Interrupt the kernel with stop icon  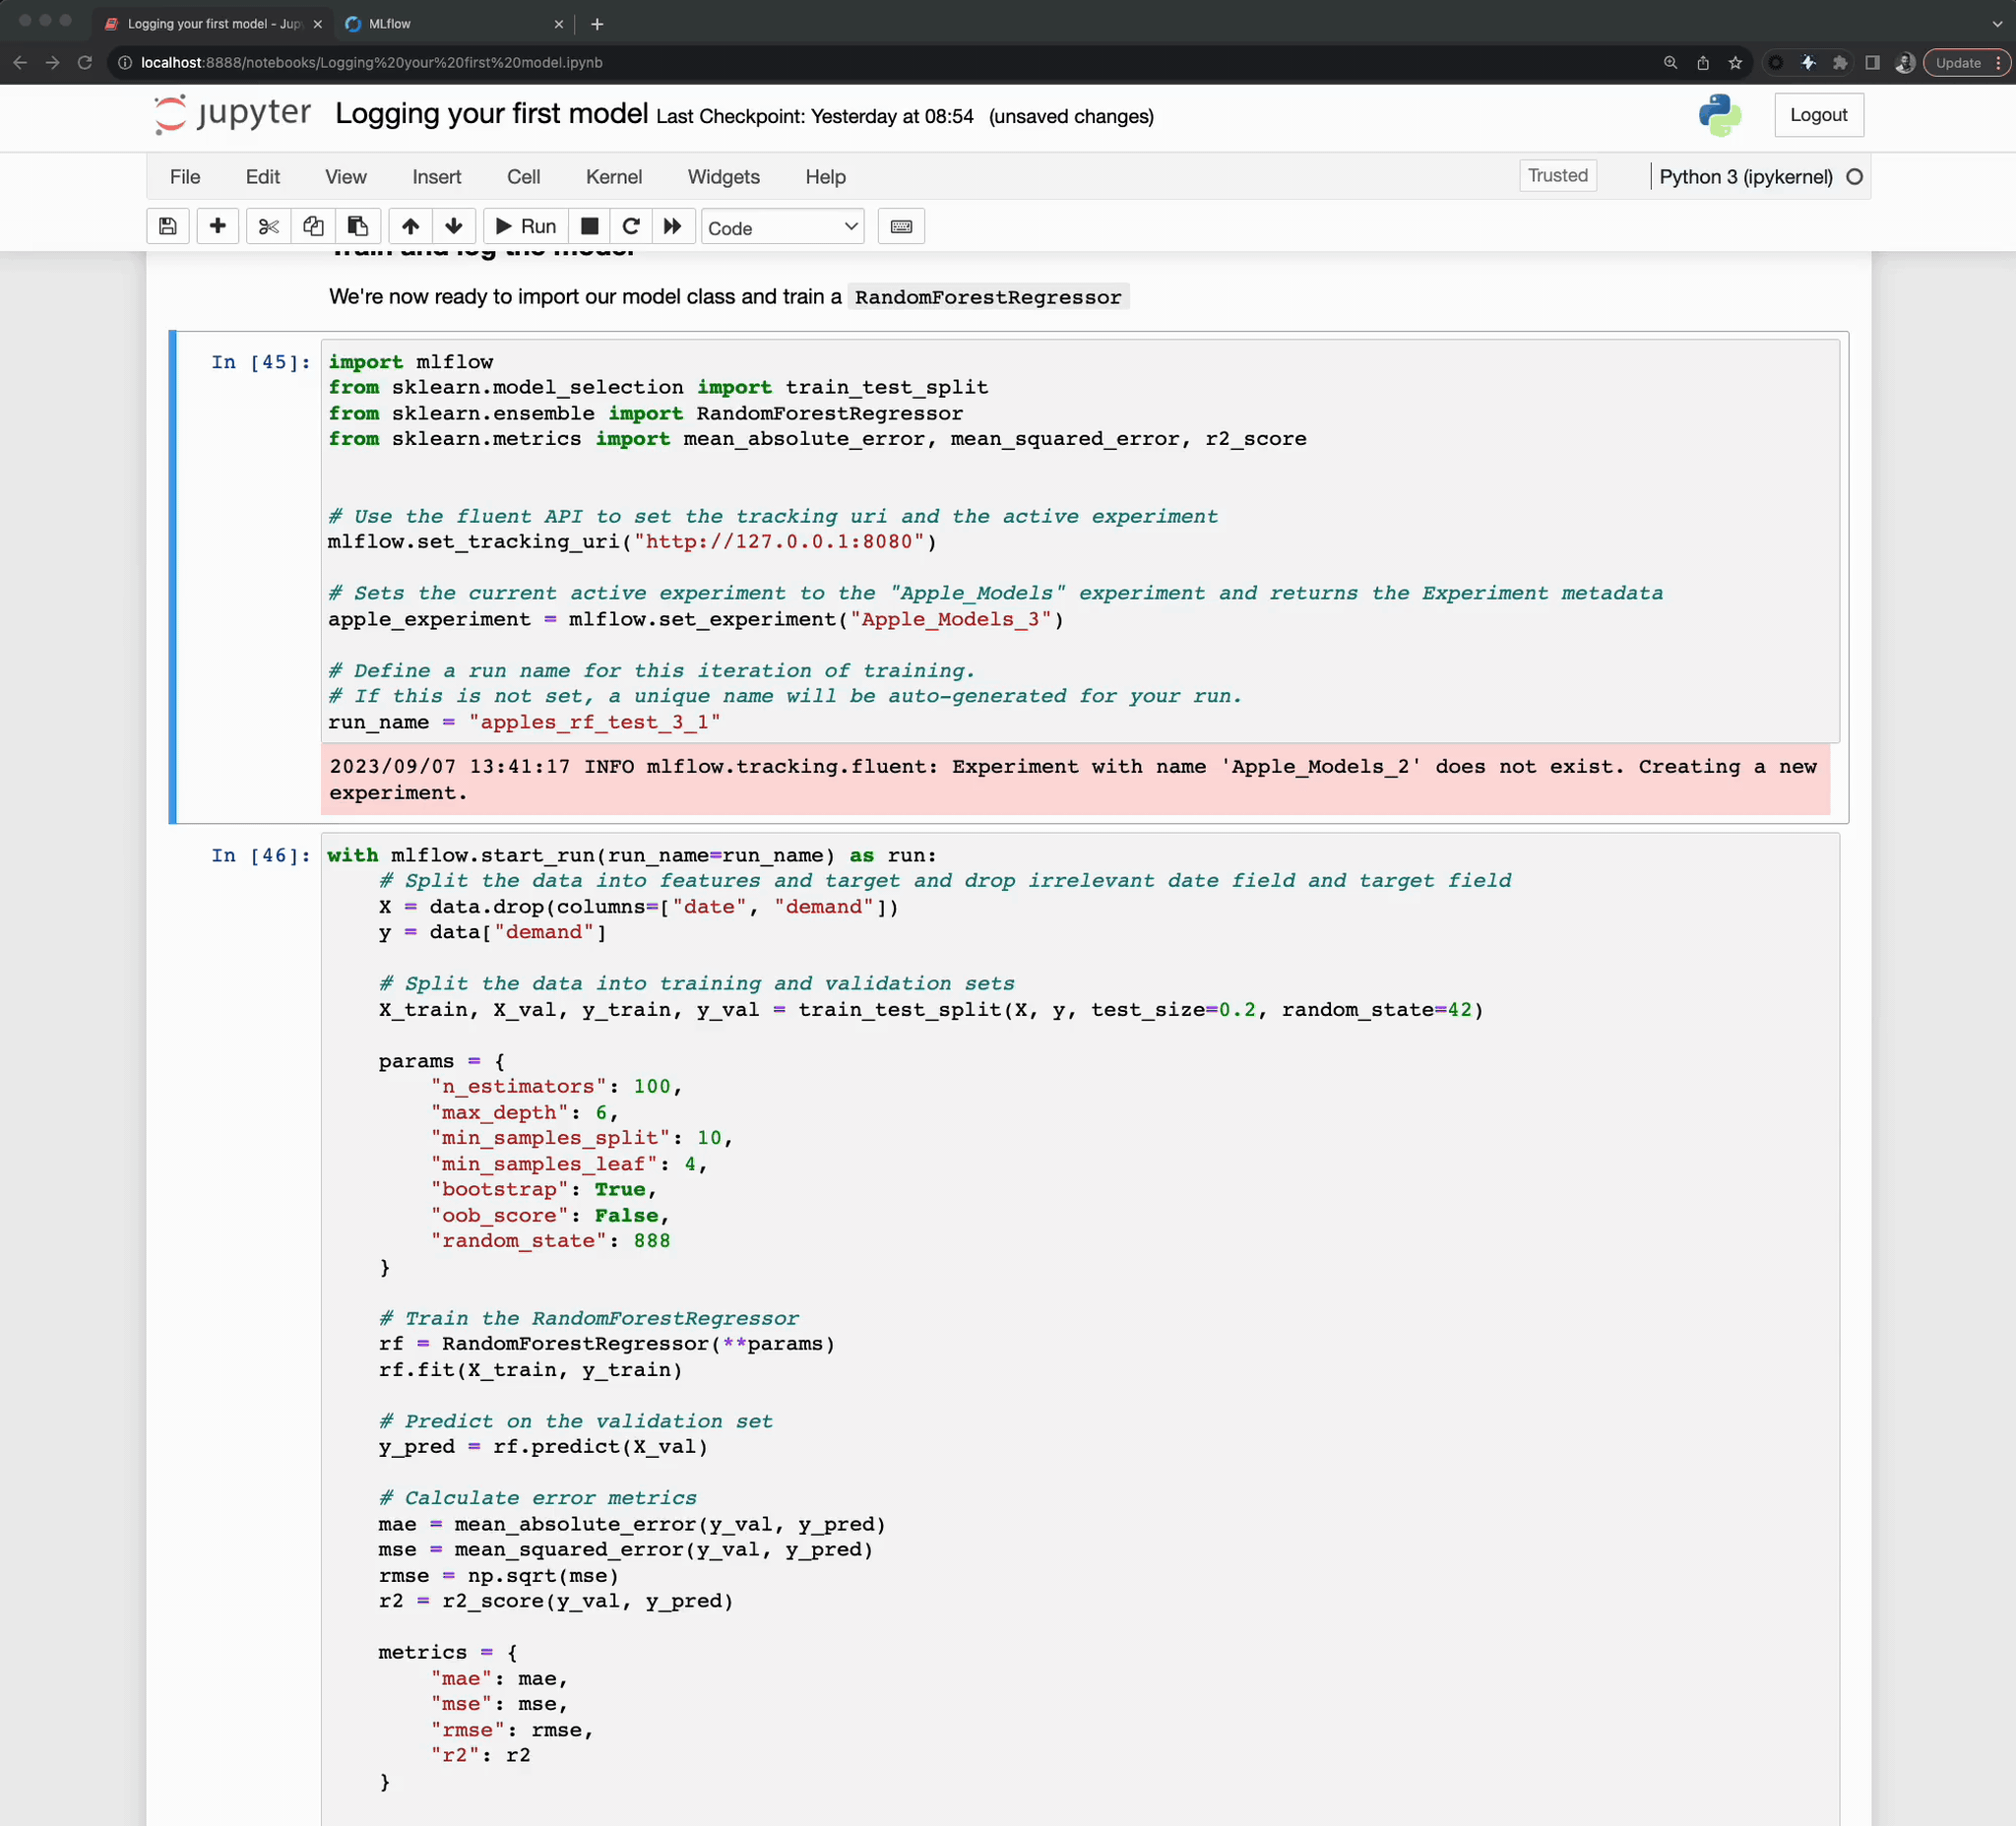pos(590,227)
